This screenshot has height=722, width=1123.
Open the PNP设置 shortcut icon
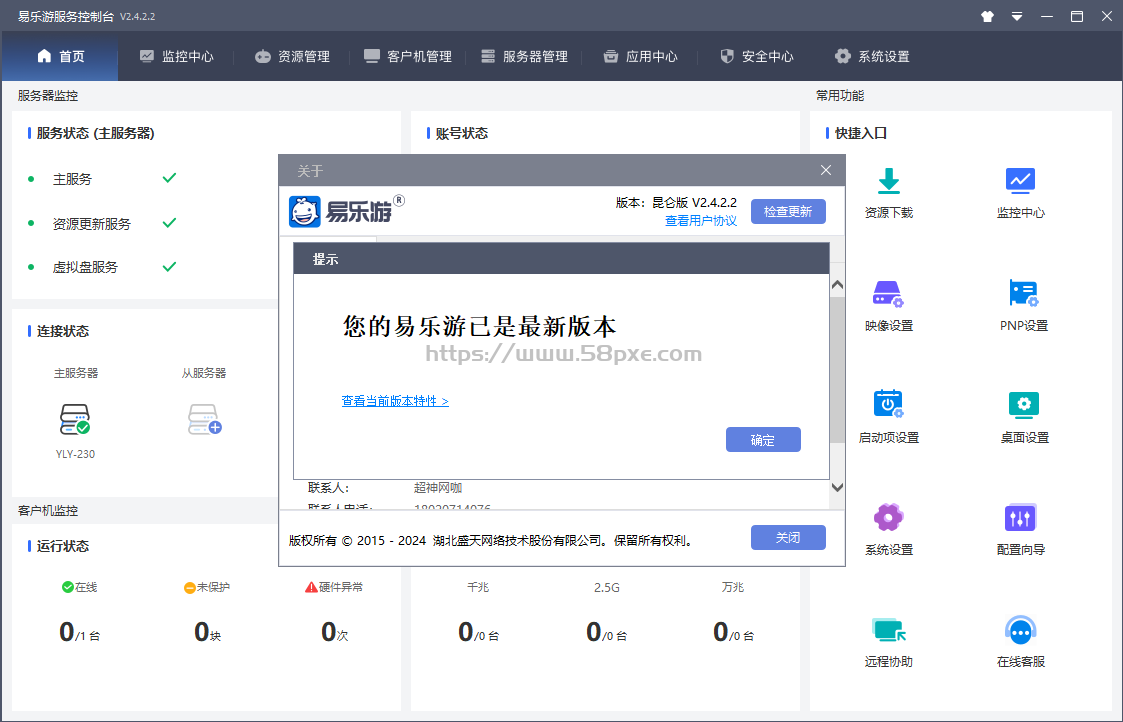(x=1023, y=294)
